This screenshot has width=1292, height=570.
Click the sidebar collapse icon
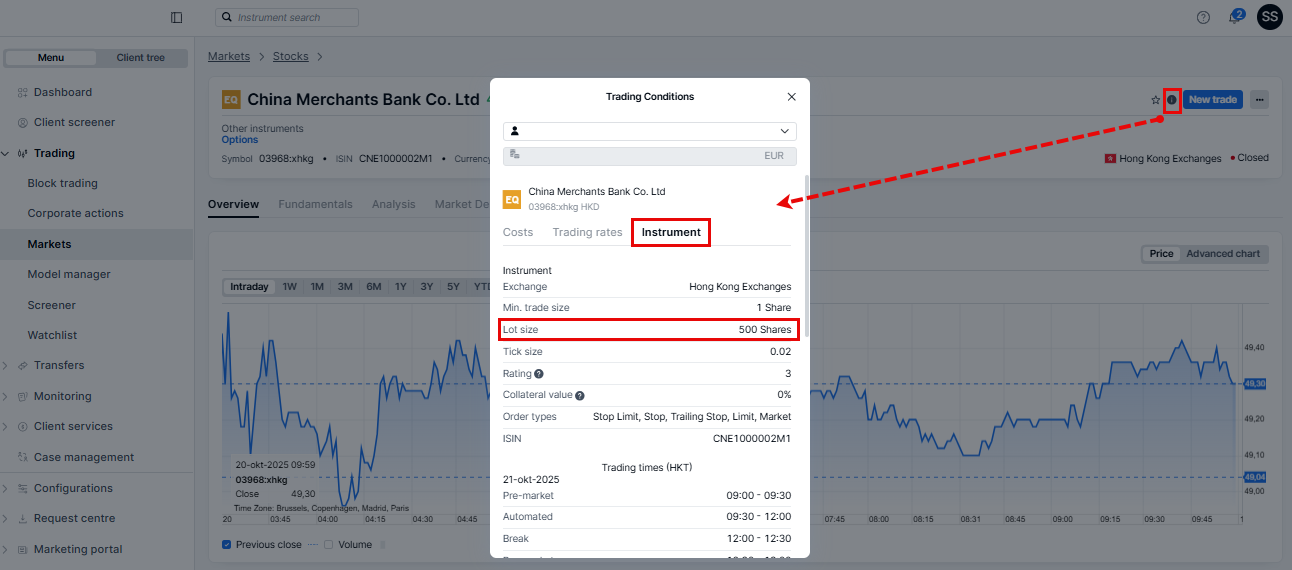(177, 17)
